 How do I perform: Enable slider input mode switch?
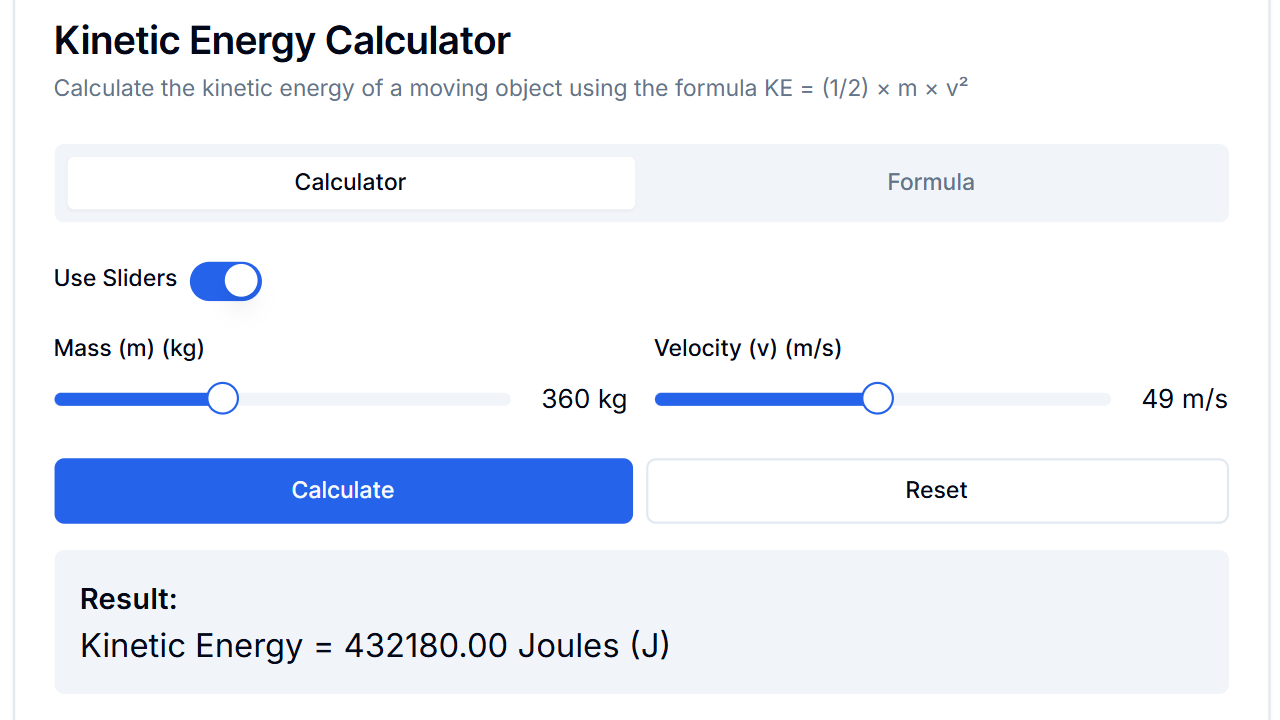click(225, 281)
